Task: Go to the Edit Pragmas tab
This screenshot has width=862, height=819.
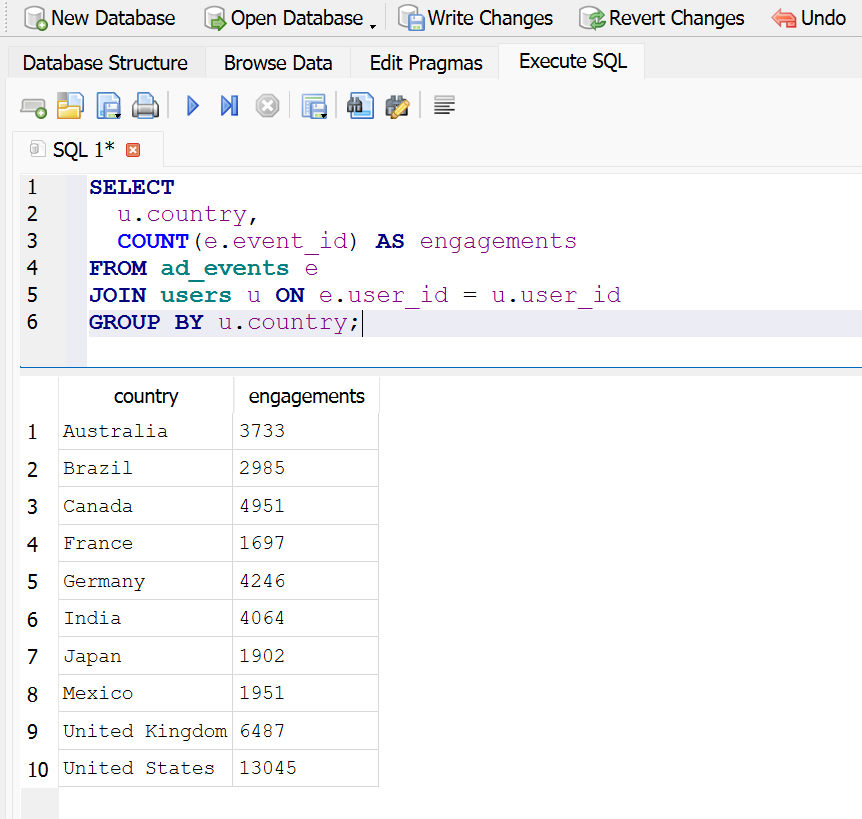Action: tap(426, 63)
